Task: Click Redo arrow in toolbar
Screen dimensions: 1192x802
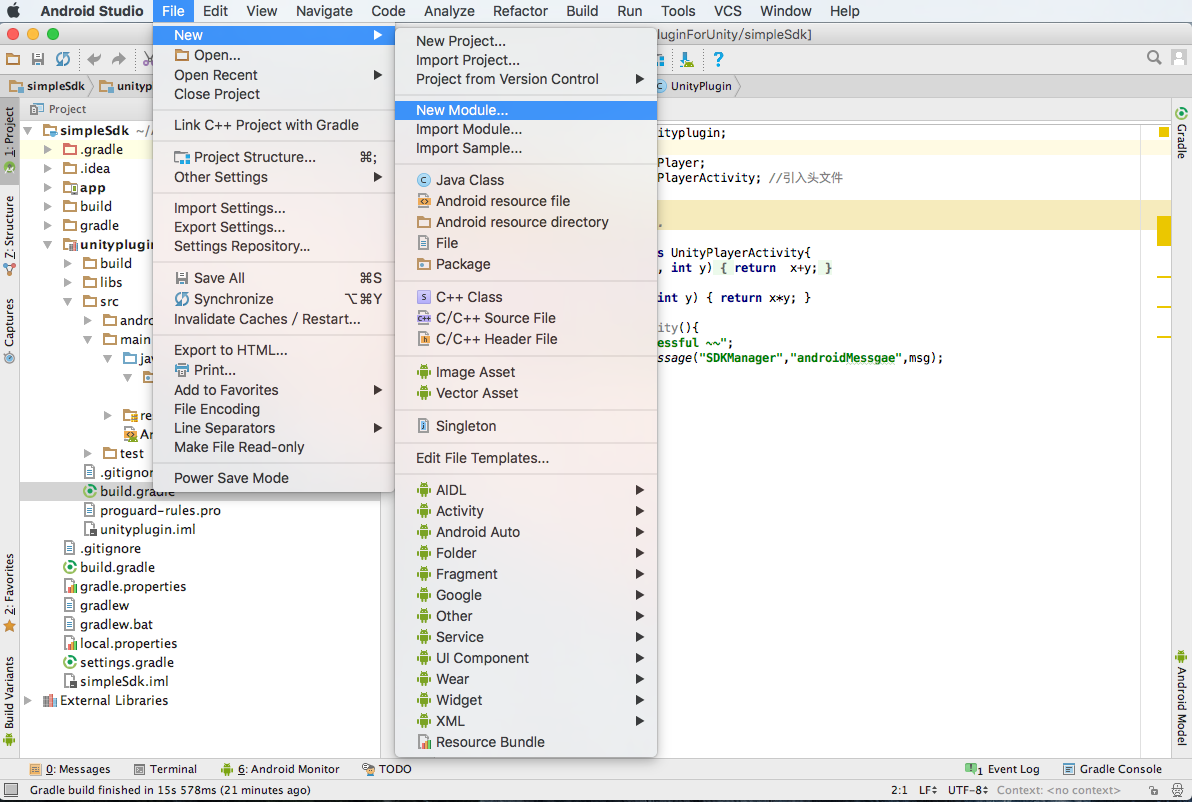Action: click(119, 59)
